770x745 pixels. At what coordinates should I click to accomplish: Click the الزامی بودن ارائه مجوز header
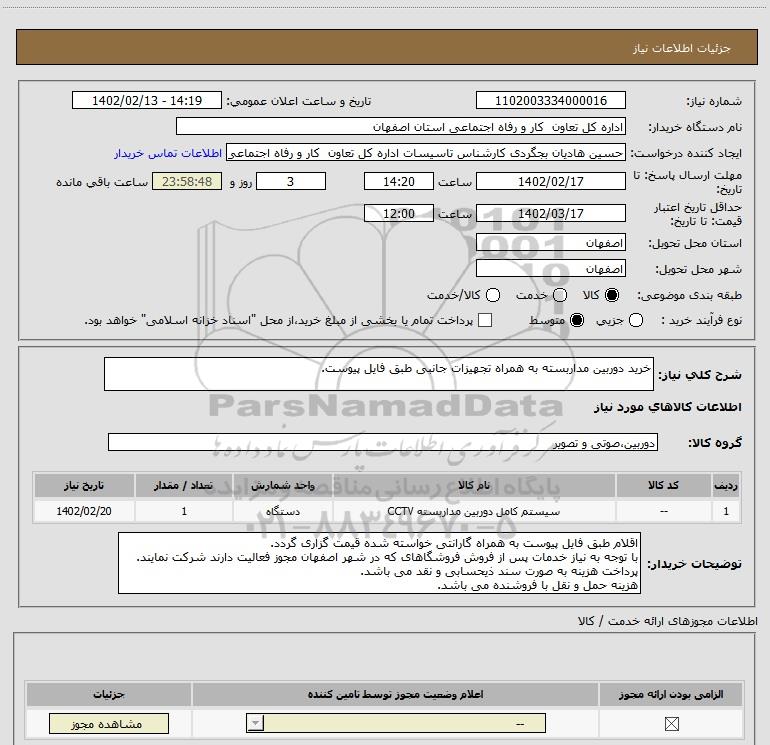[671, 694]
